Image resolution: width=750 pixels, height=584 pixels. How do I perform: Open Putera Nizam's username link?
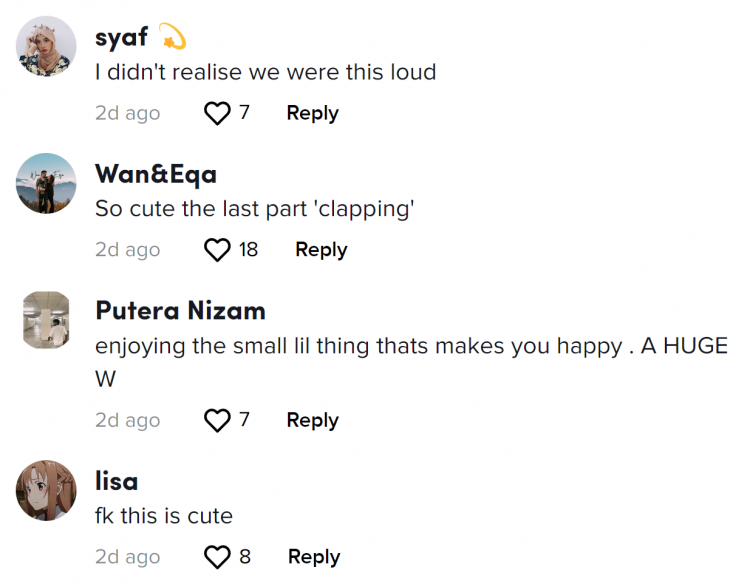pos(180,311)
